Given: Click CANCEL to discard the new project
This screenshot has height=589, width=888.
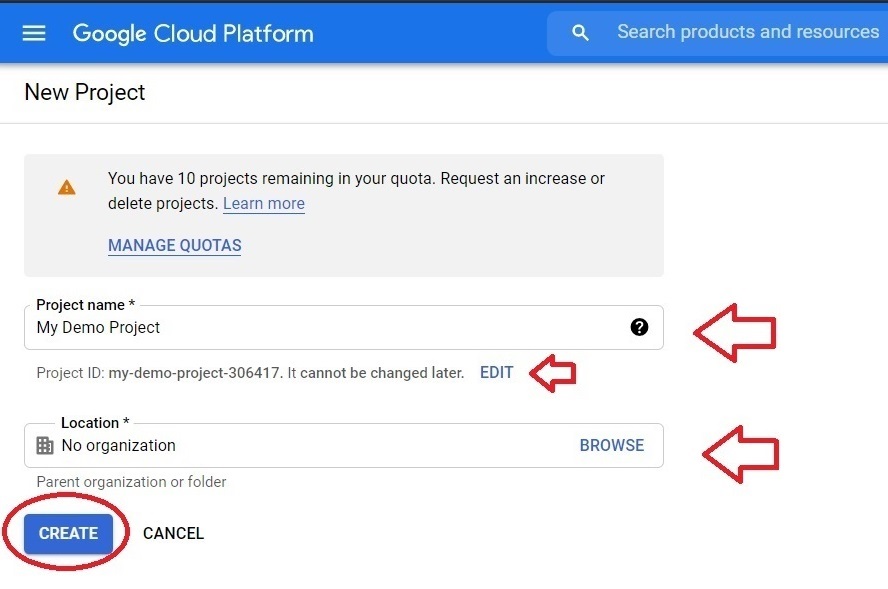Looking at the screenshot, I should pos(173,533).
